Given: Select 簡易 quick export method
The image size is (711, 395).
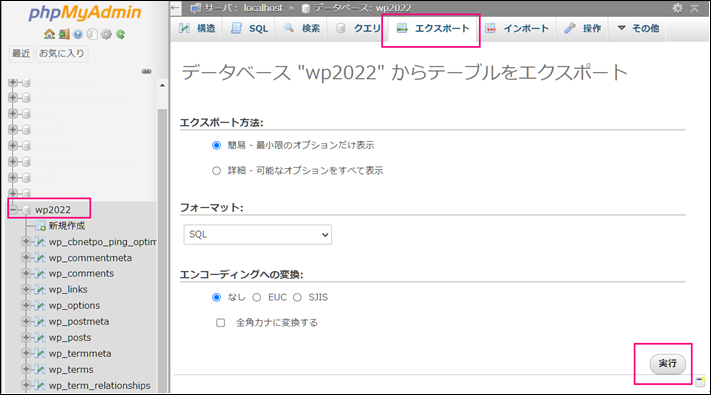Looking at the screenshot, I should coord(216,145).
